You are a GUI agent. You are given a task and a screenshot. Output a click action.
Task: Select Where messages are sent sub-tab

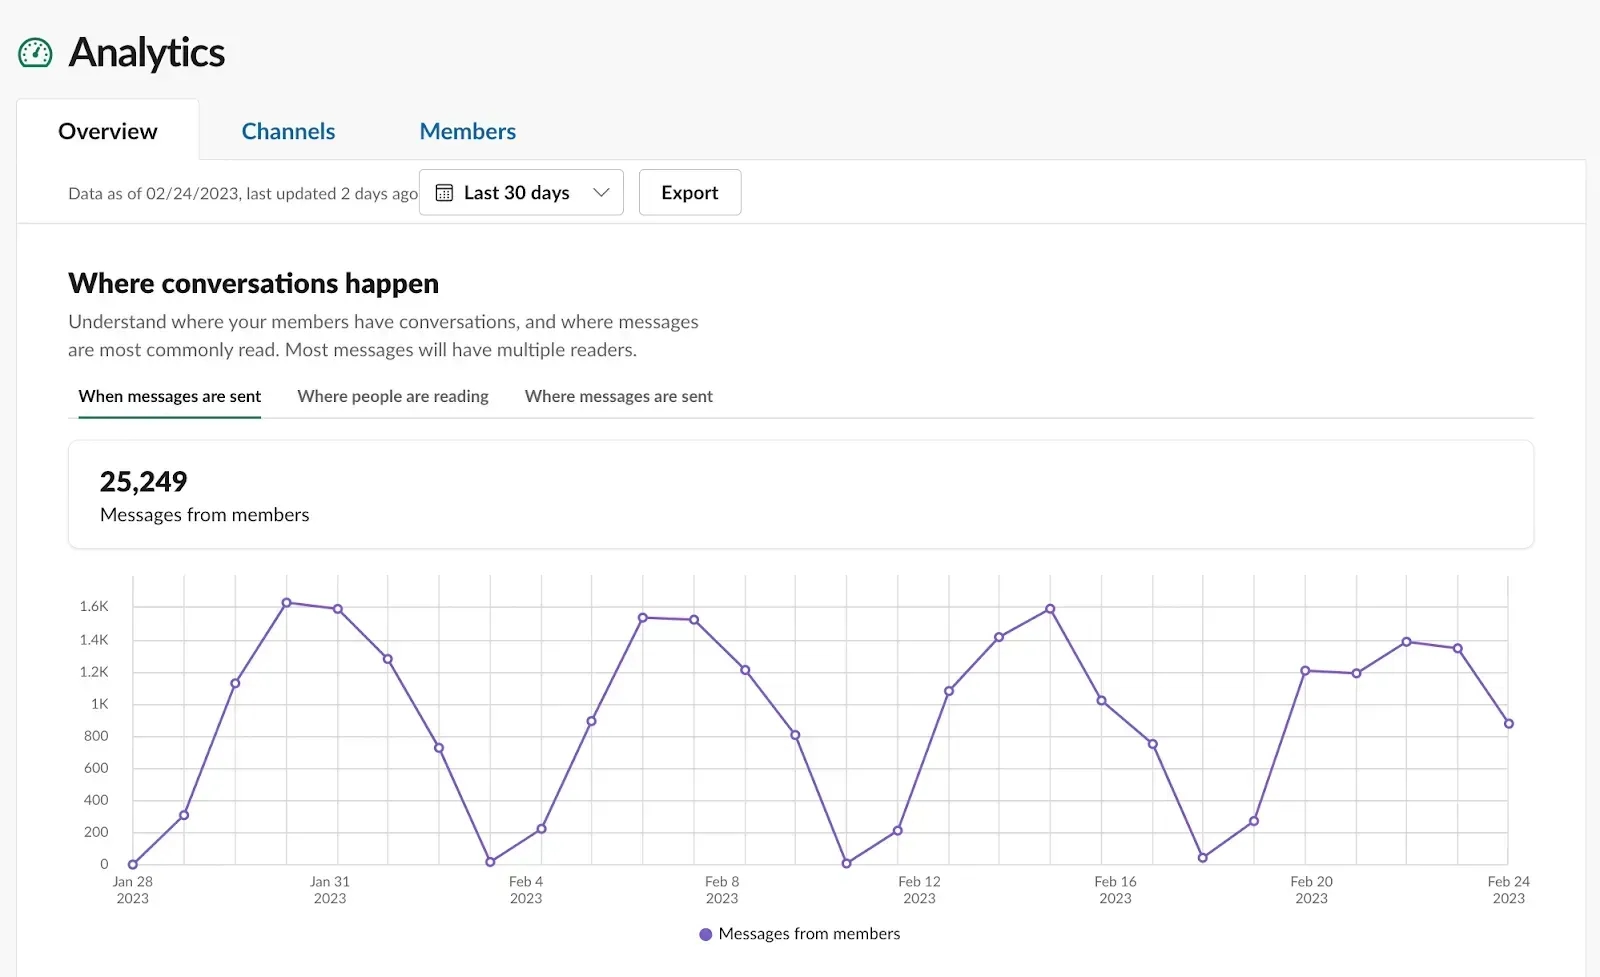[x=619, y=396]
